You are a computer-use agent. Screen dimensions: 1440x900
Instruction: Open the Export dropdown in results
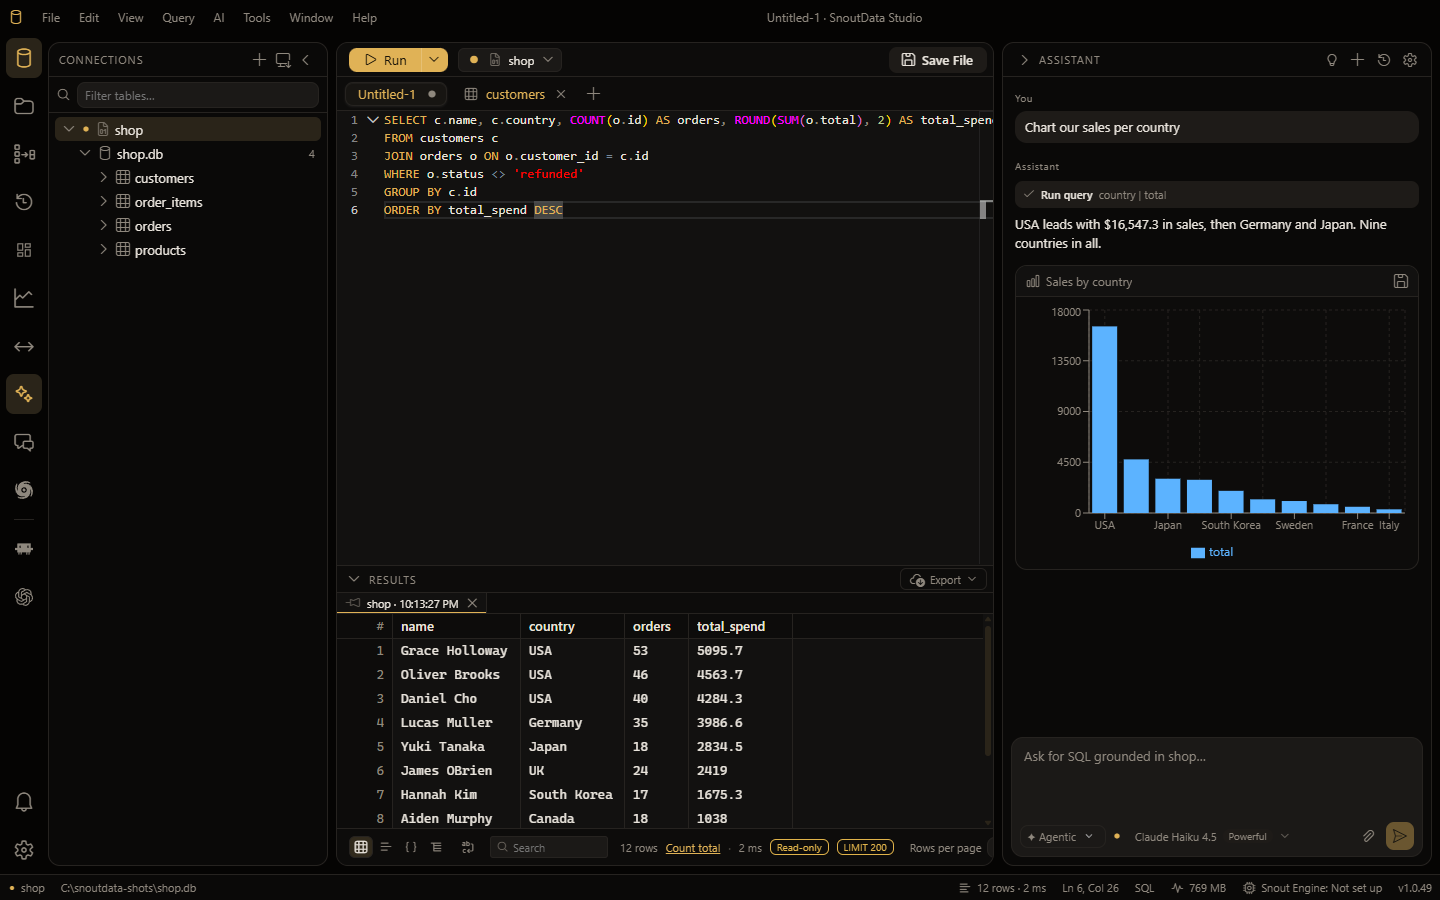(943, 580)
